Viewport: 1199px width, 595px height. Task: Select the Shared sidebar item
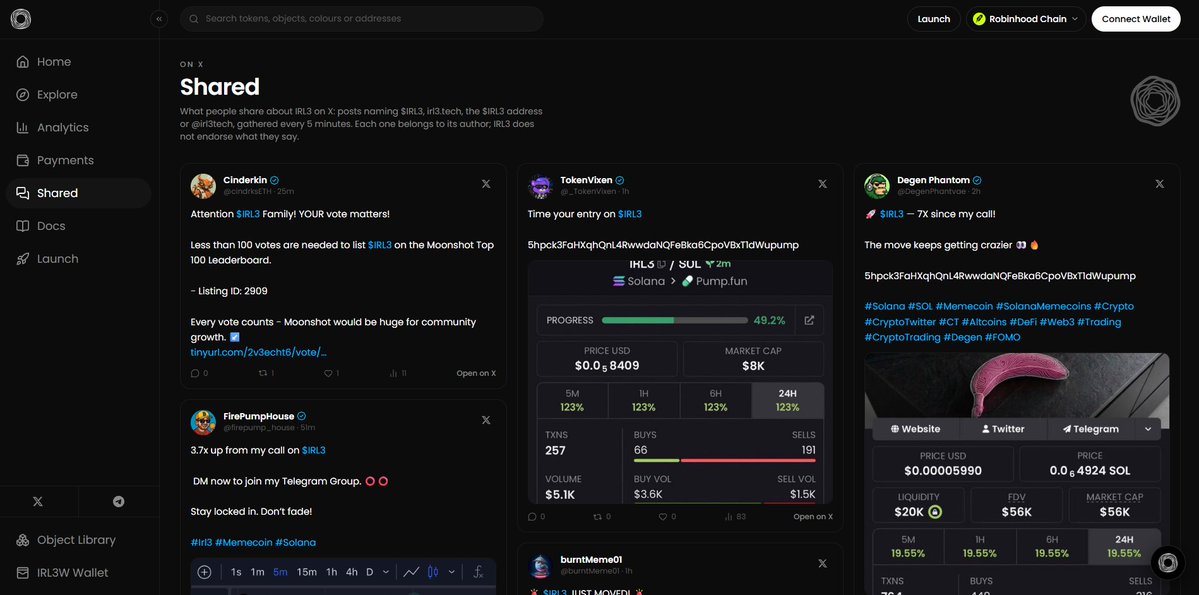79,193
